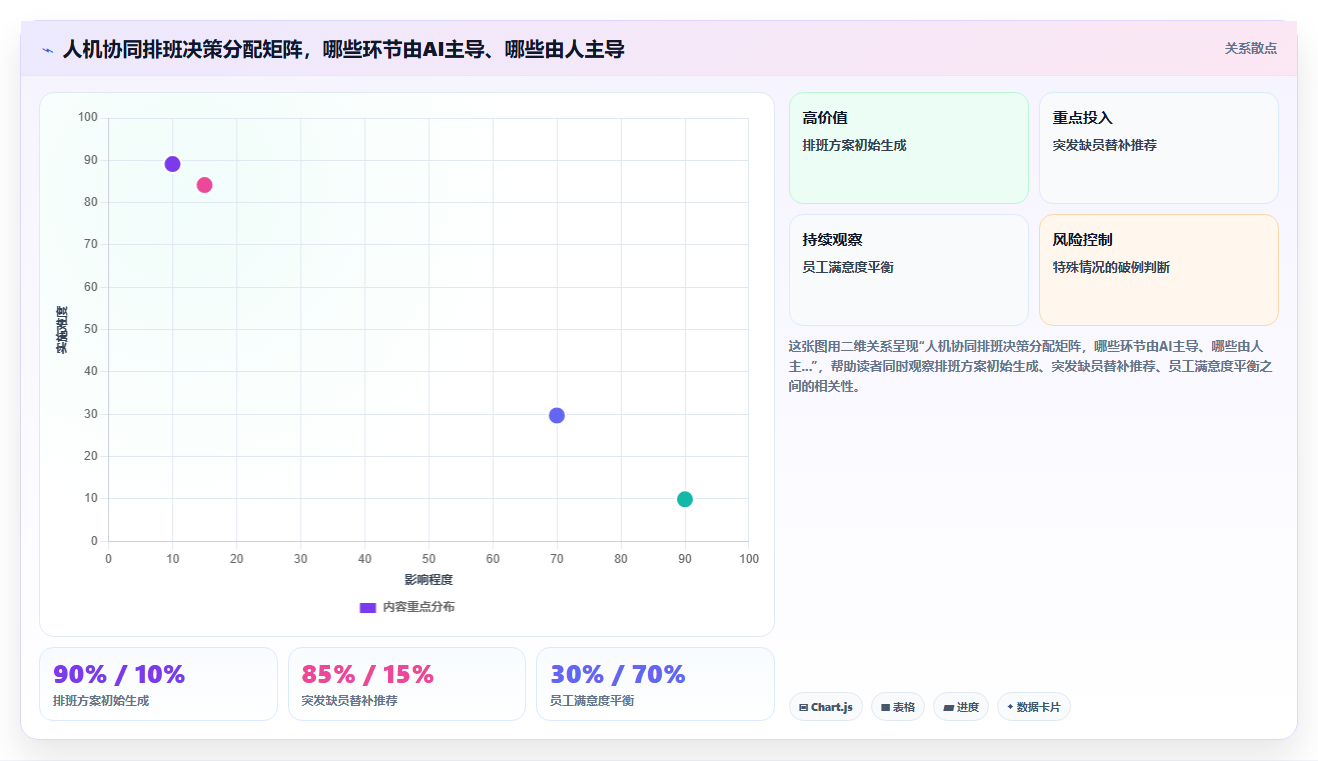Click the 30% / 70% stat card

point(655,684)
